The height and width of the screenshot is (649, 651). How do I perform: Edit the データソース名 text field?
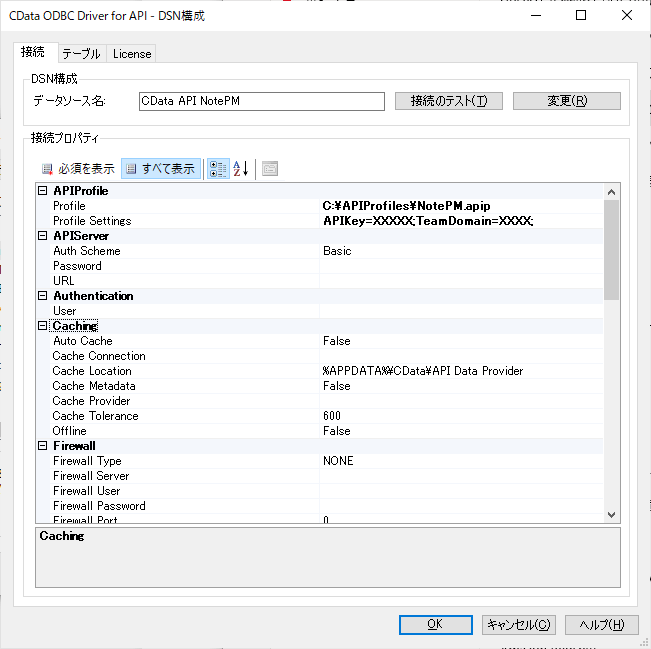(x=262, y=101)
